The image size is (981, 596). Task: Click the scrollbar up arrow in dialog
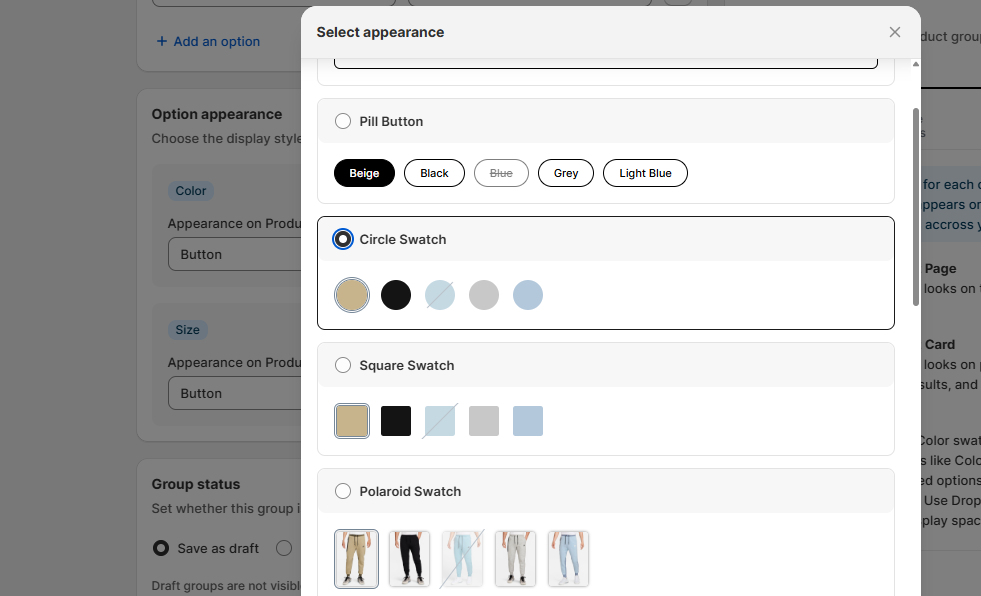(x=916, y=64)
